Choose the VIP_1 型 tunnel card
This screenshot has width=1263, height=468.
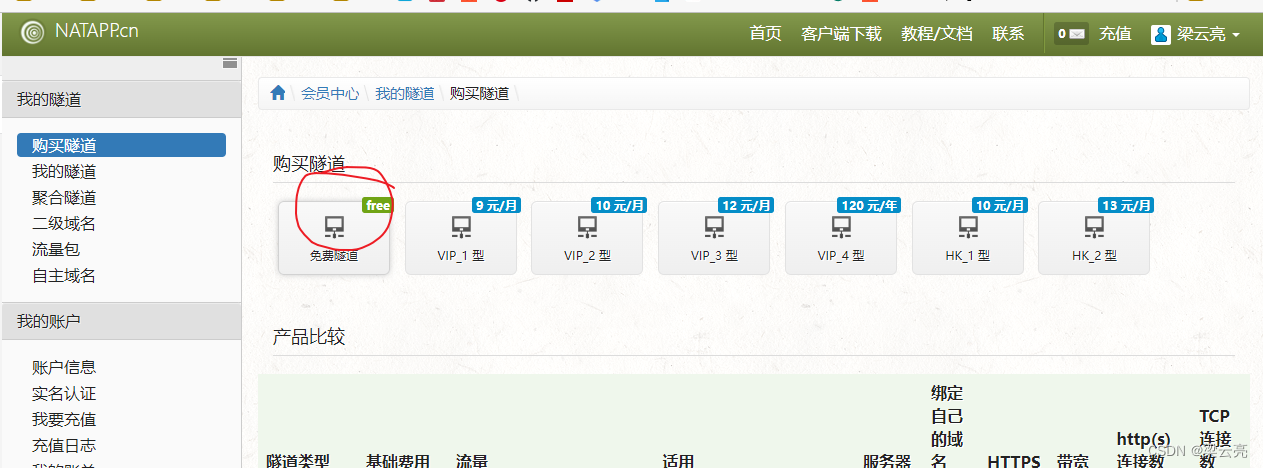460,238
